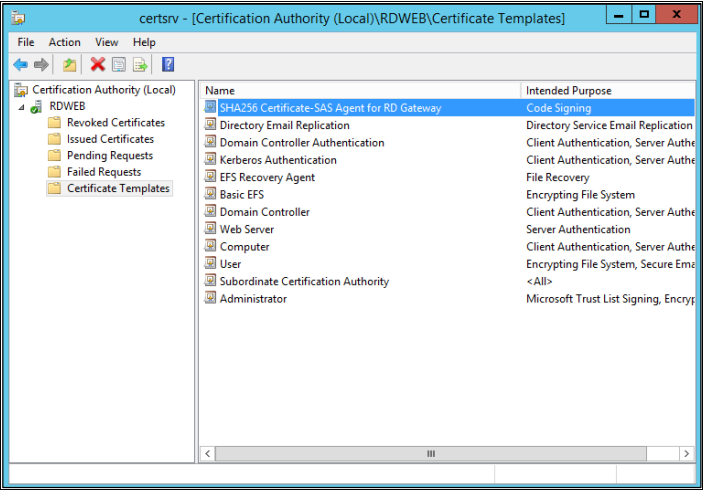Click the Domain Controller template icon
Image resolution: width=703 pixels, height=490 pixels.
pos(210,211)
